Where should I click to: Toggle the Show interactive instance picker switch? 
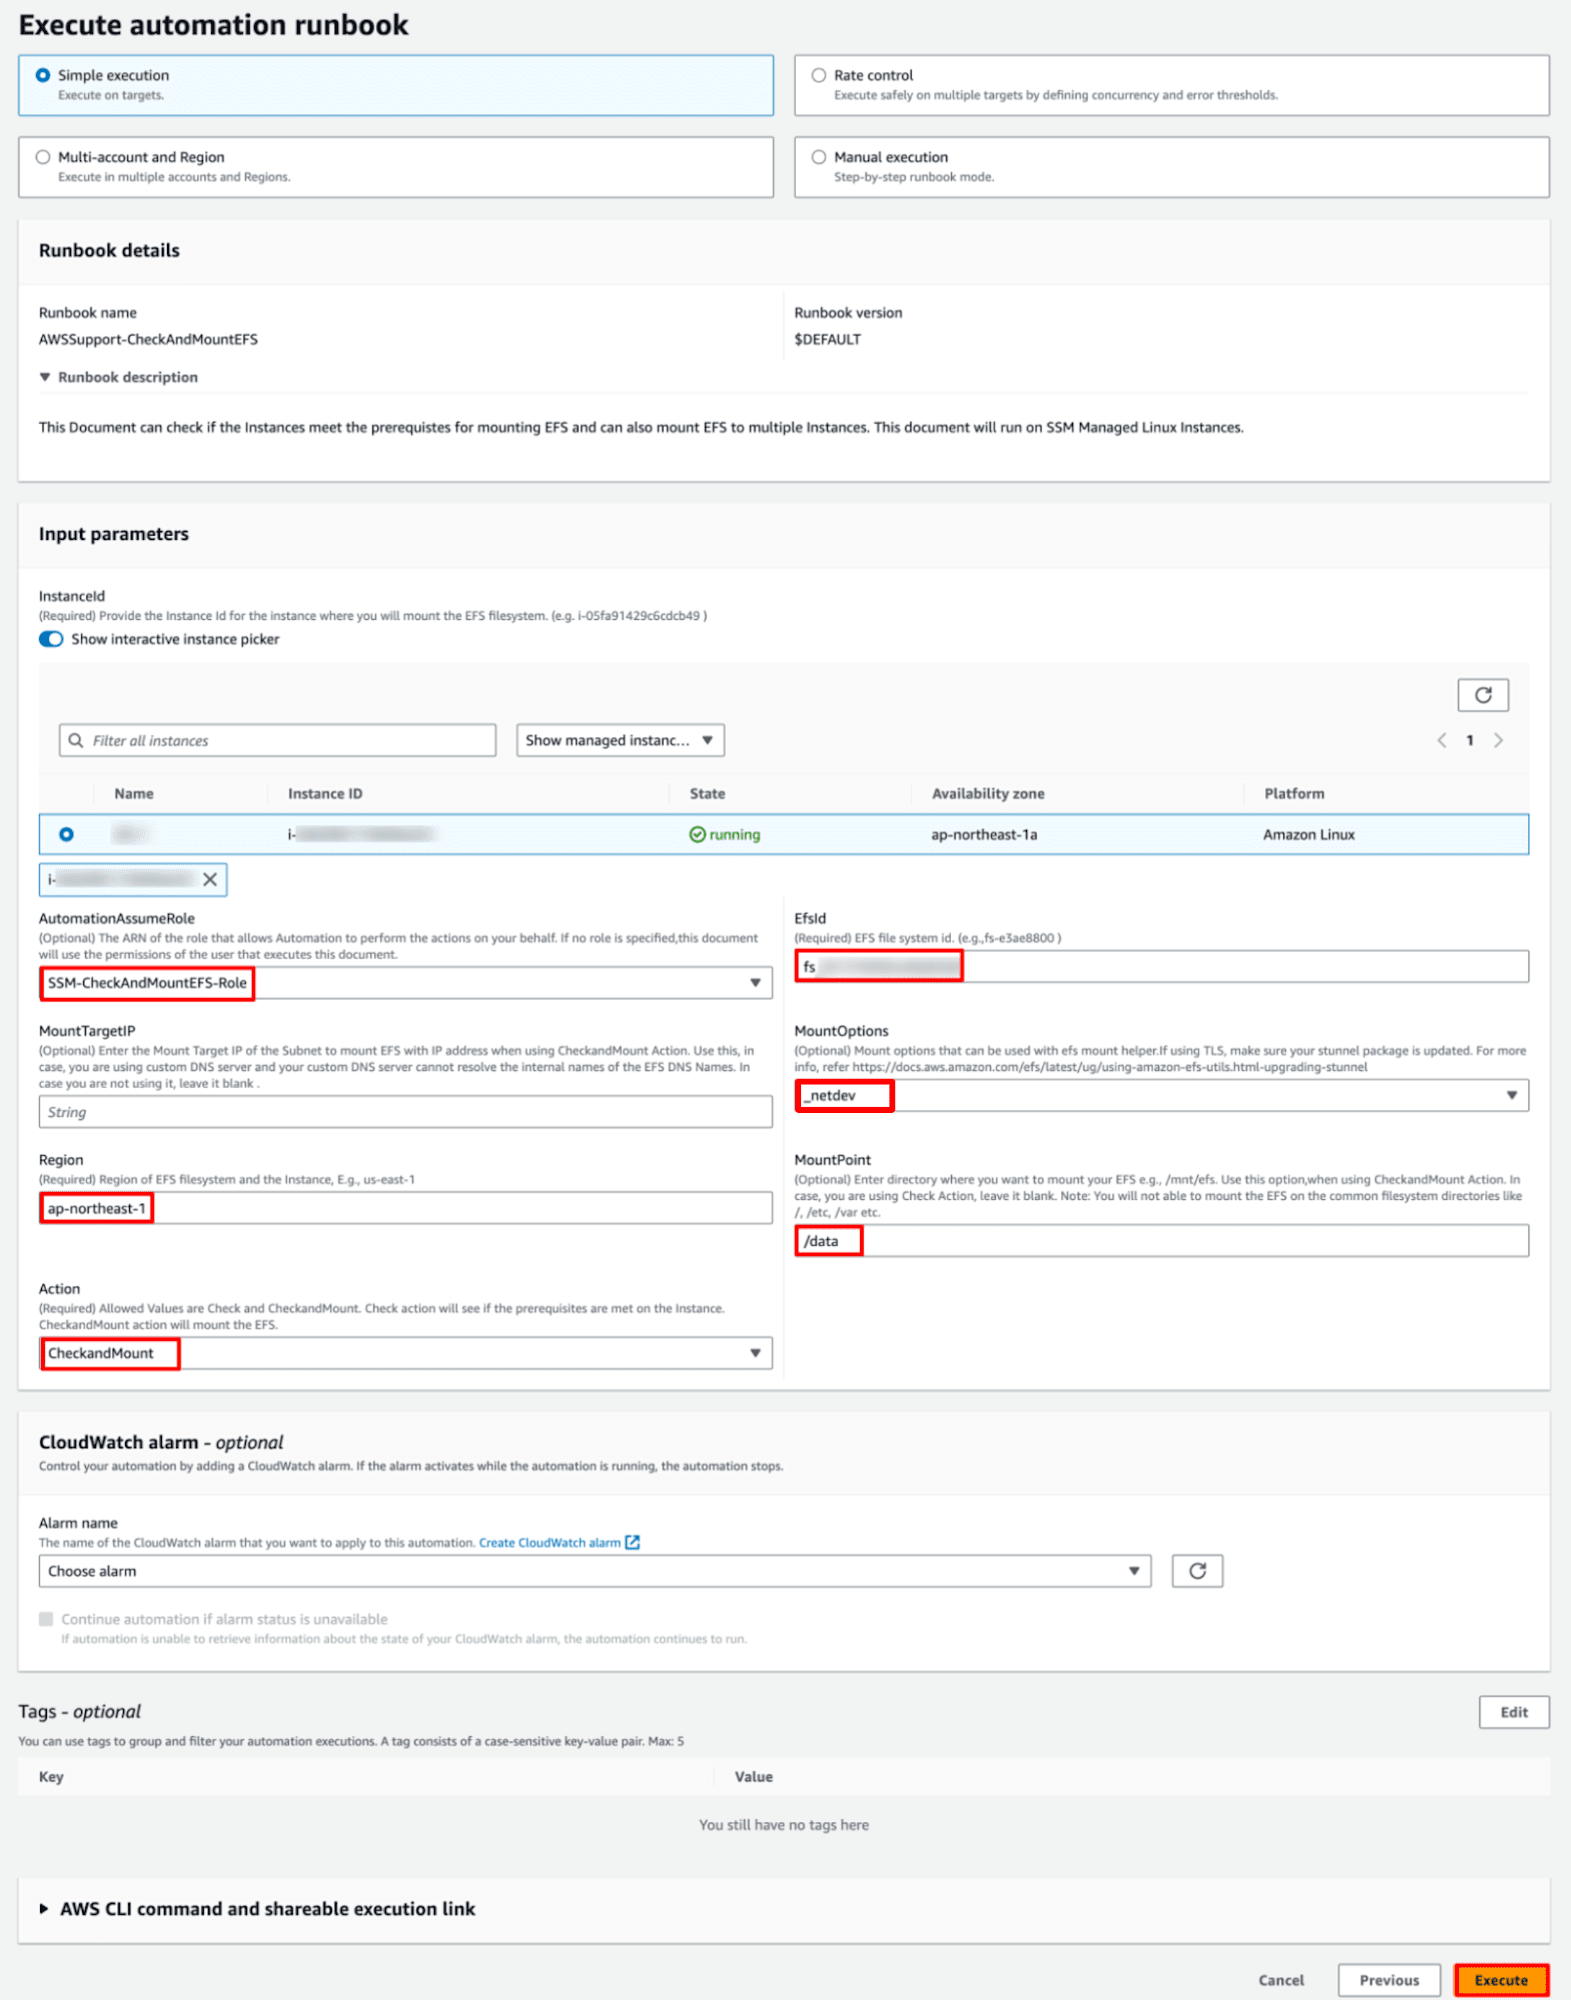(x=51, y=639)
